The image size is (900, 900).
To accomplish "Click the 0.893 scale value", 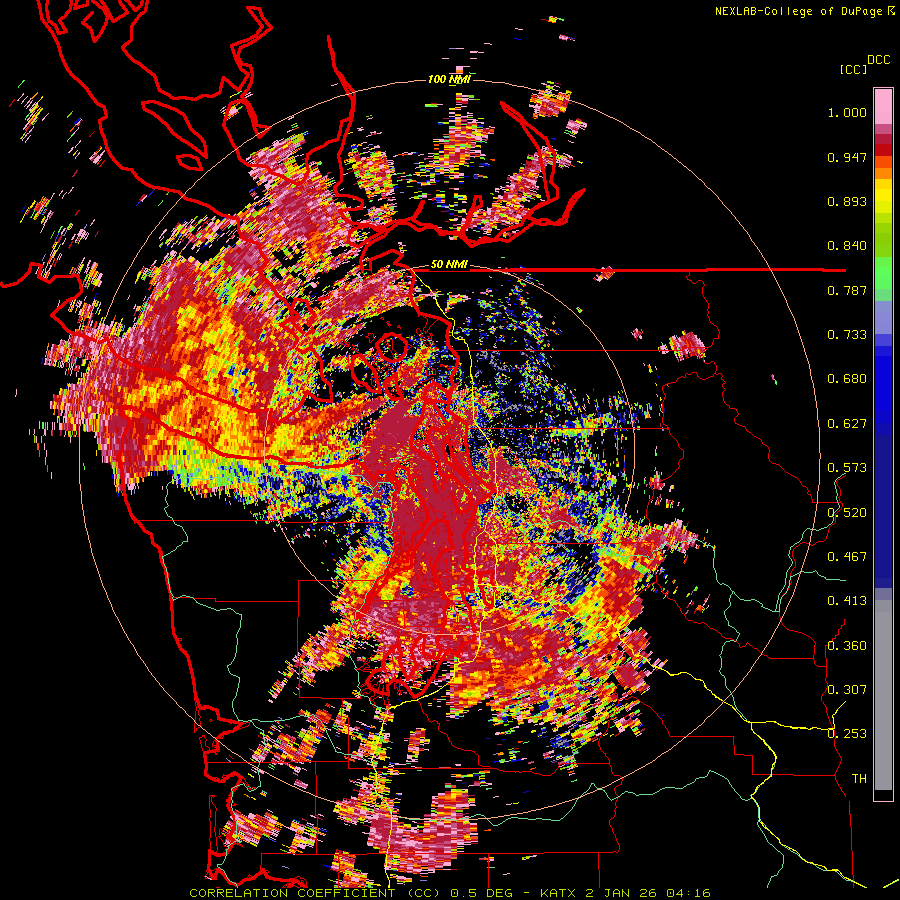I will coord(847,201).
